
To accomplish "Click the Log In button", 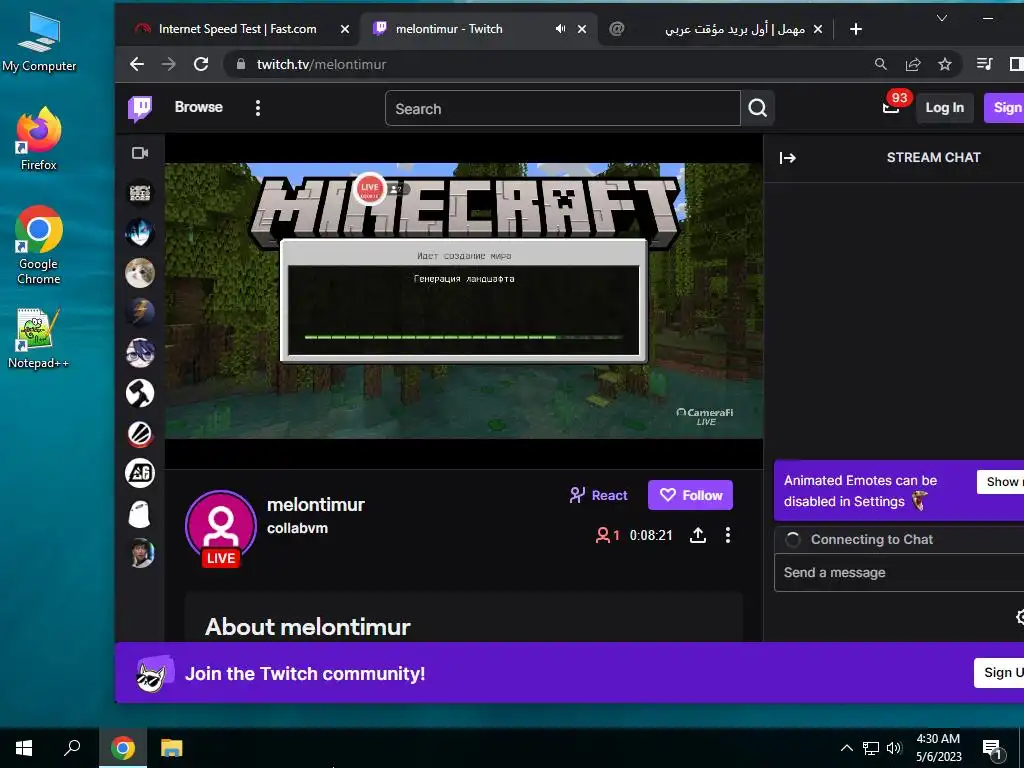I will point(944,108).
